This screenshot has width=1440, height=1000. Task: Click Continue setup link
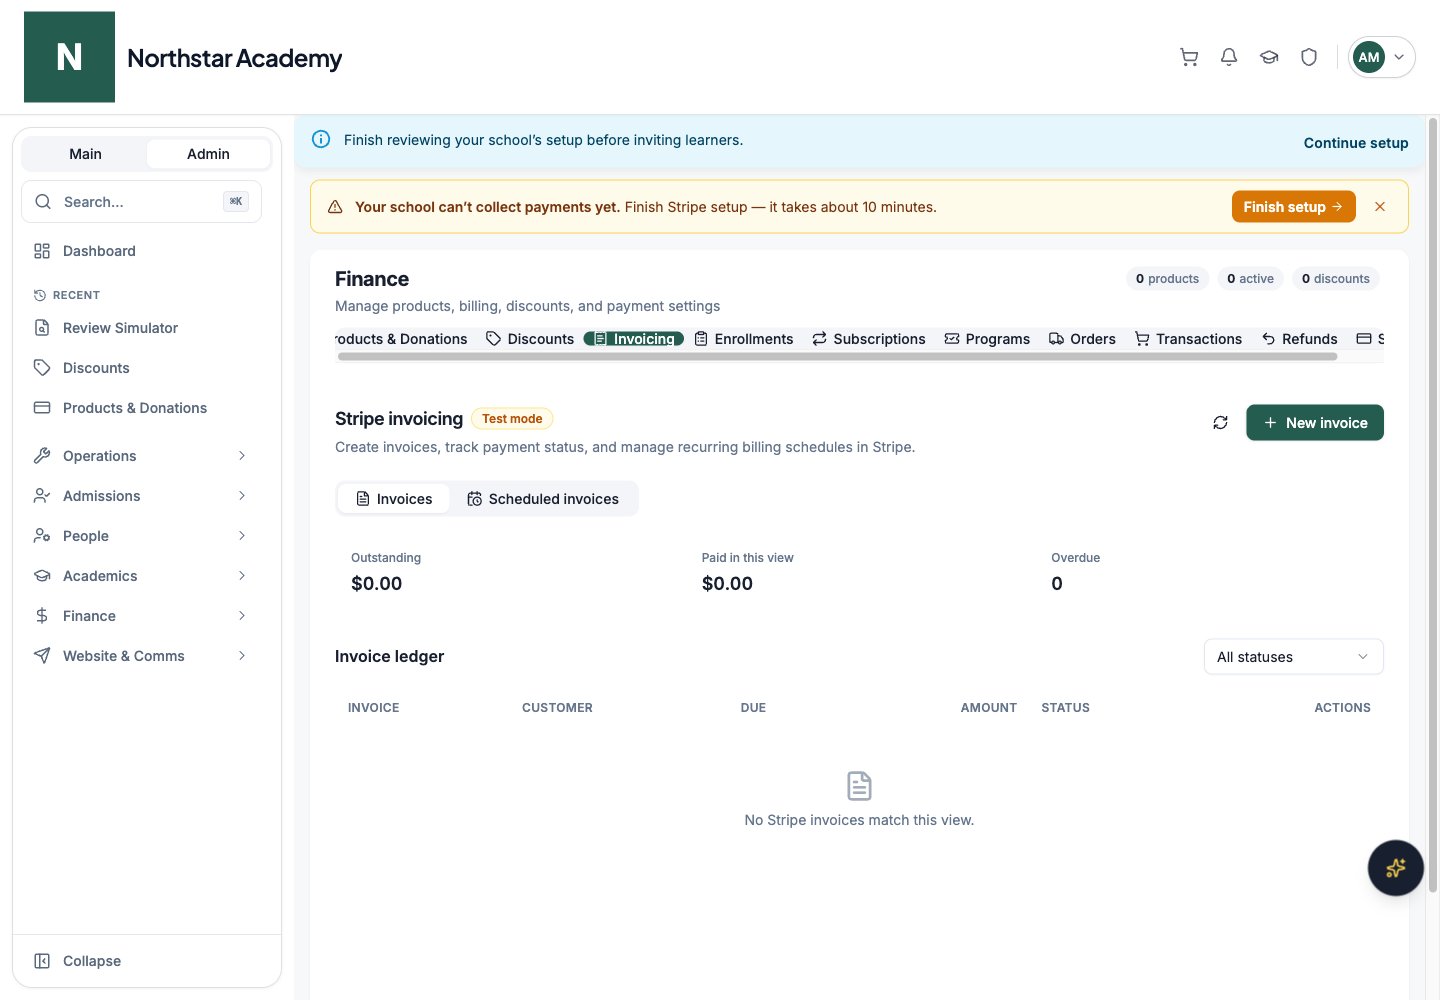(x=1356, y=143)
